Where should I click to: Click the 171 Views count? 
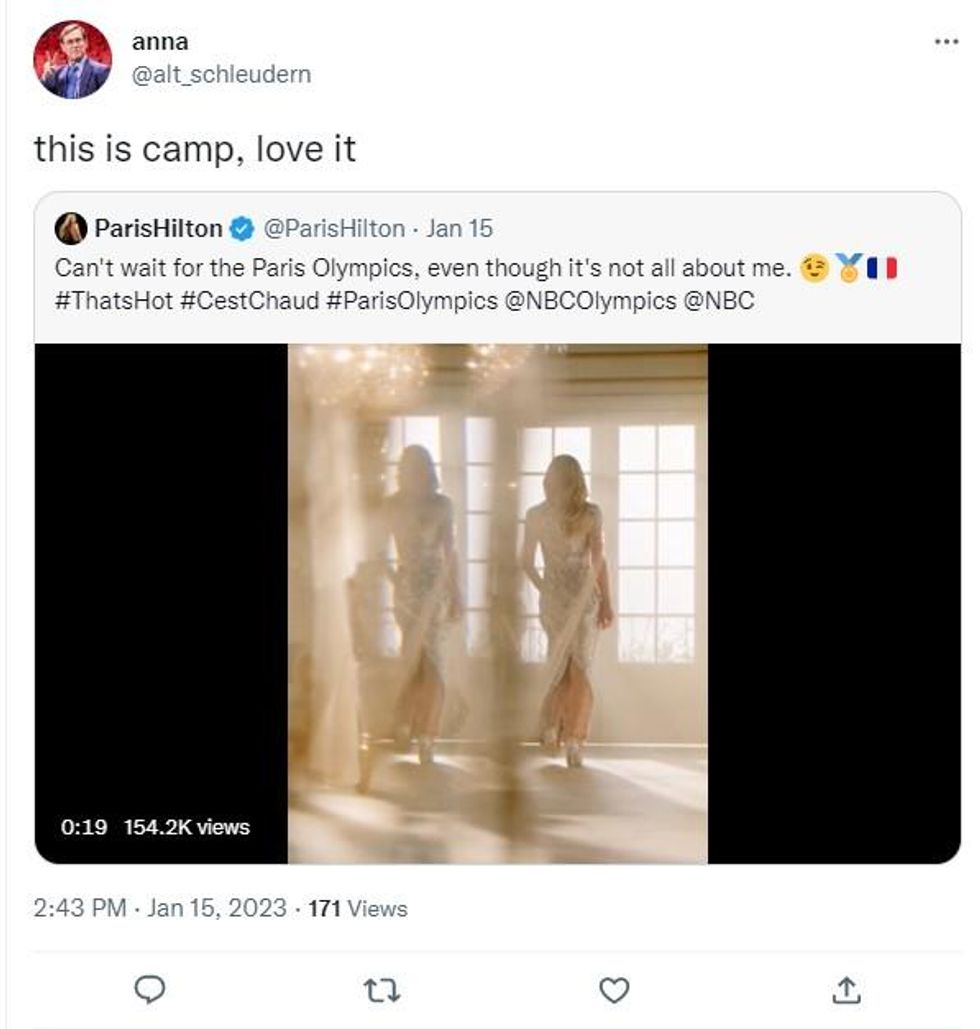tap(358, 909)
